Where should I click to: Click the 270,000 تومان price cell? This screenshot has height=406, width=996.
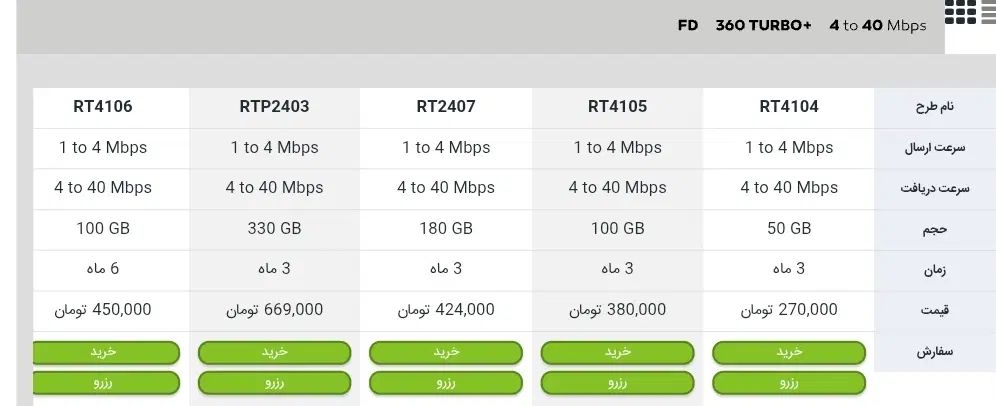pyautogui.click(x=788, y=311)
